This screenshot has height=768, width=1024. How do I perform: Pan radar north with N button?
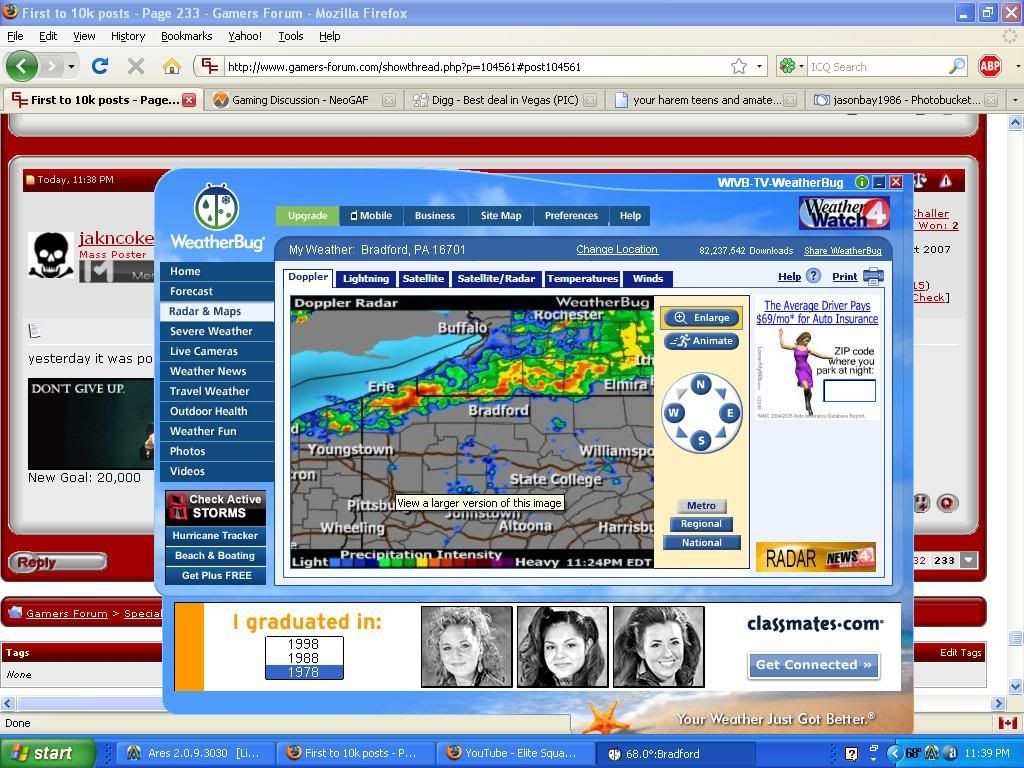701,384
